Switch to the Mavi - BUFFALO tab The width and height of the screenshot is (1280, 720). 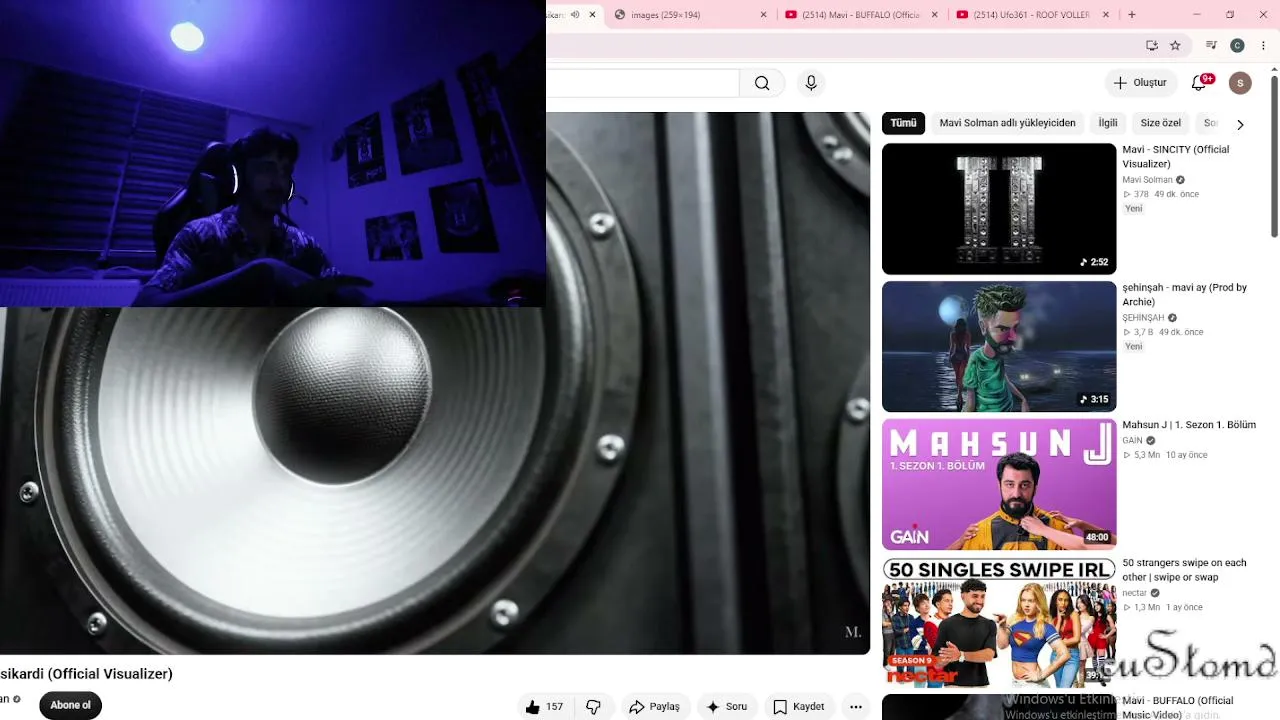pos(862,15)
